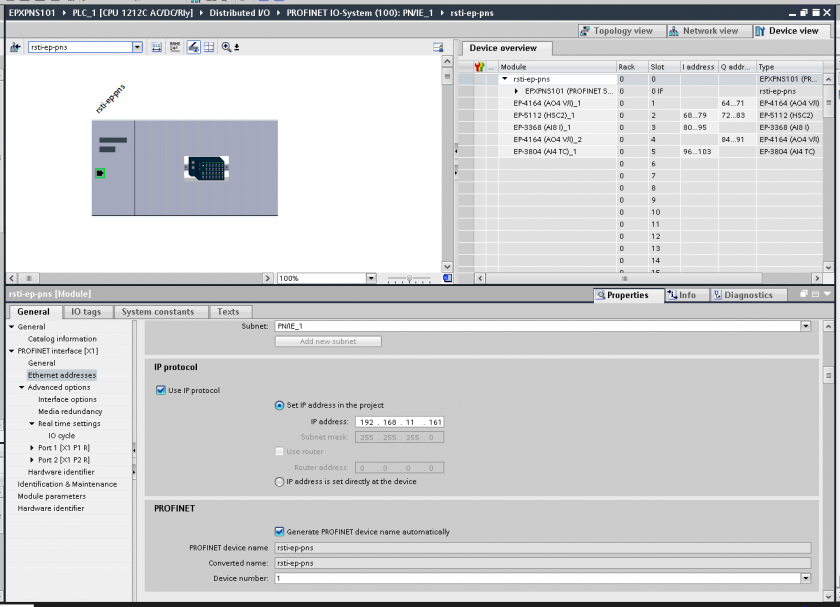
Task: Switch to Network view tab
Action: [x=709, y=31]
